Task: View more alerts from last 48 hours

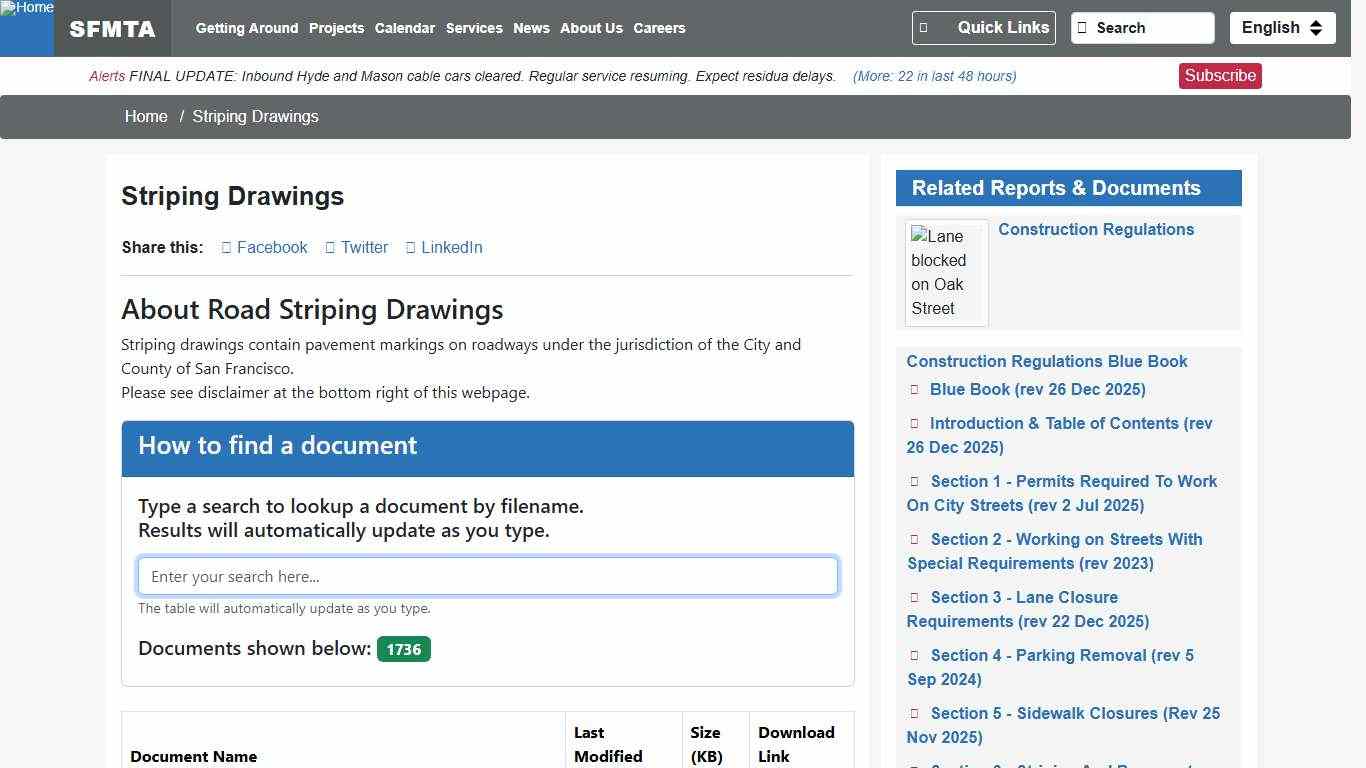Action: click(x=934, y=76)
